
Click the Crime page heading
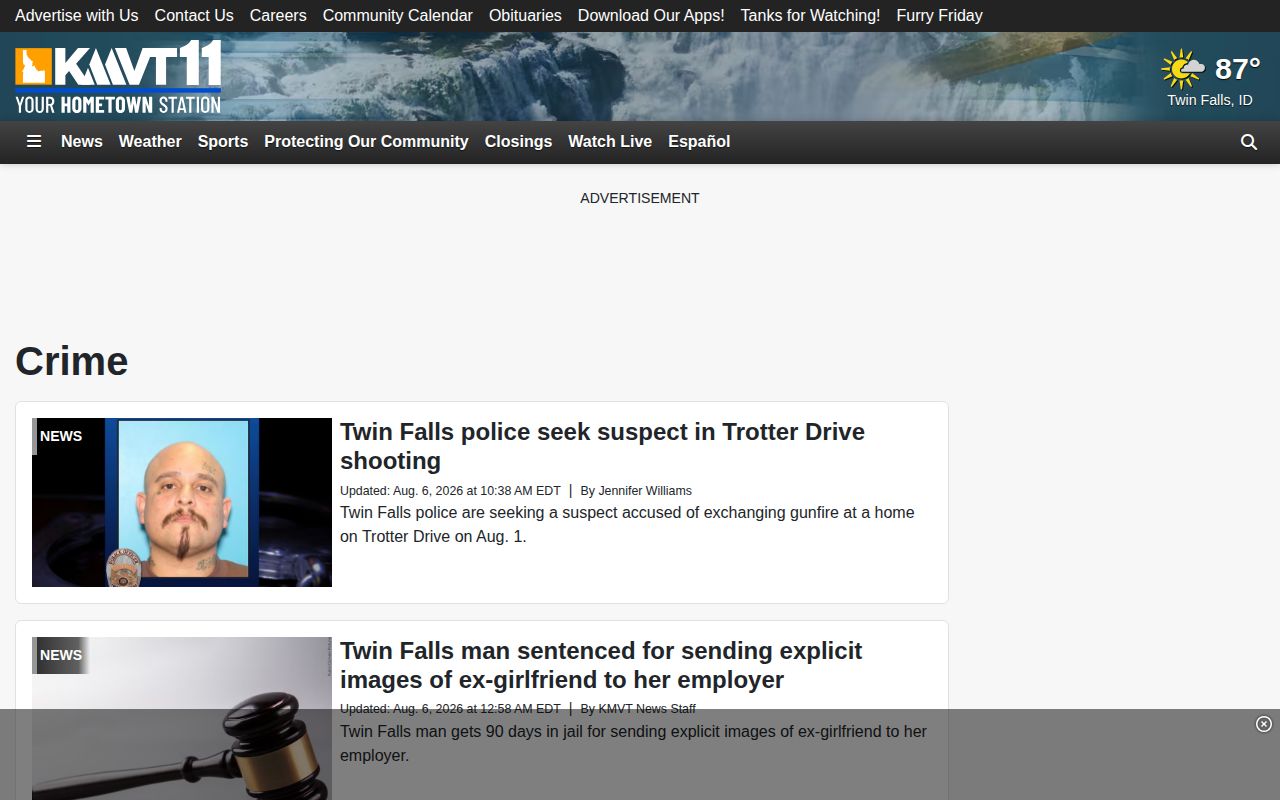[72, 361]
